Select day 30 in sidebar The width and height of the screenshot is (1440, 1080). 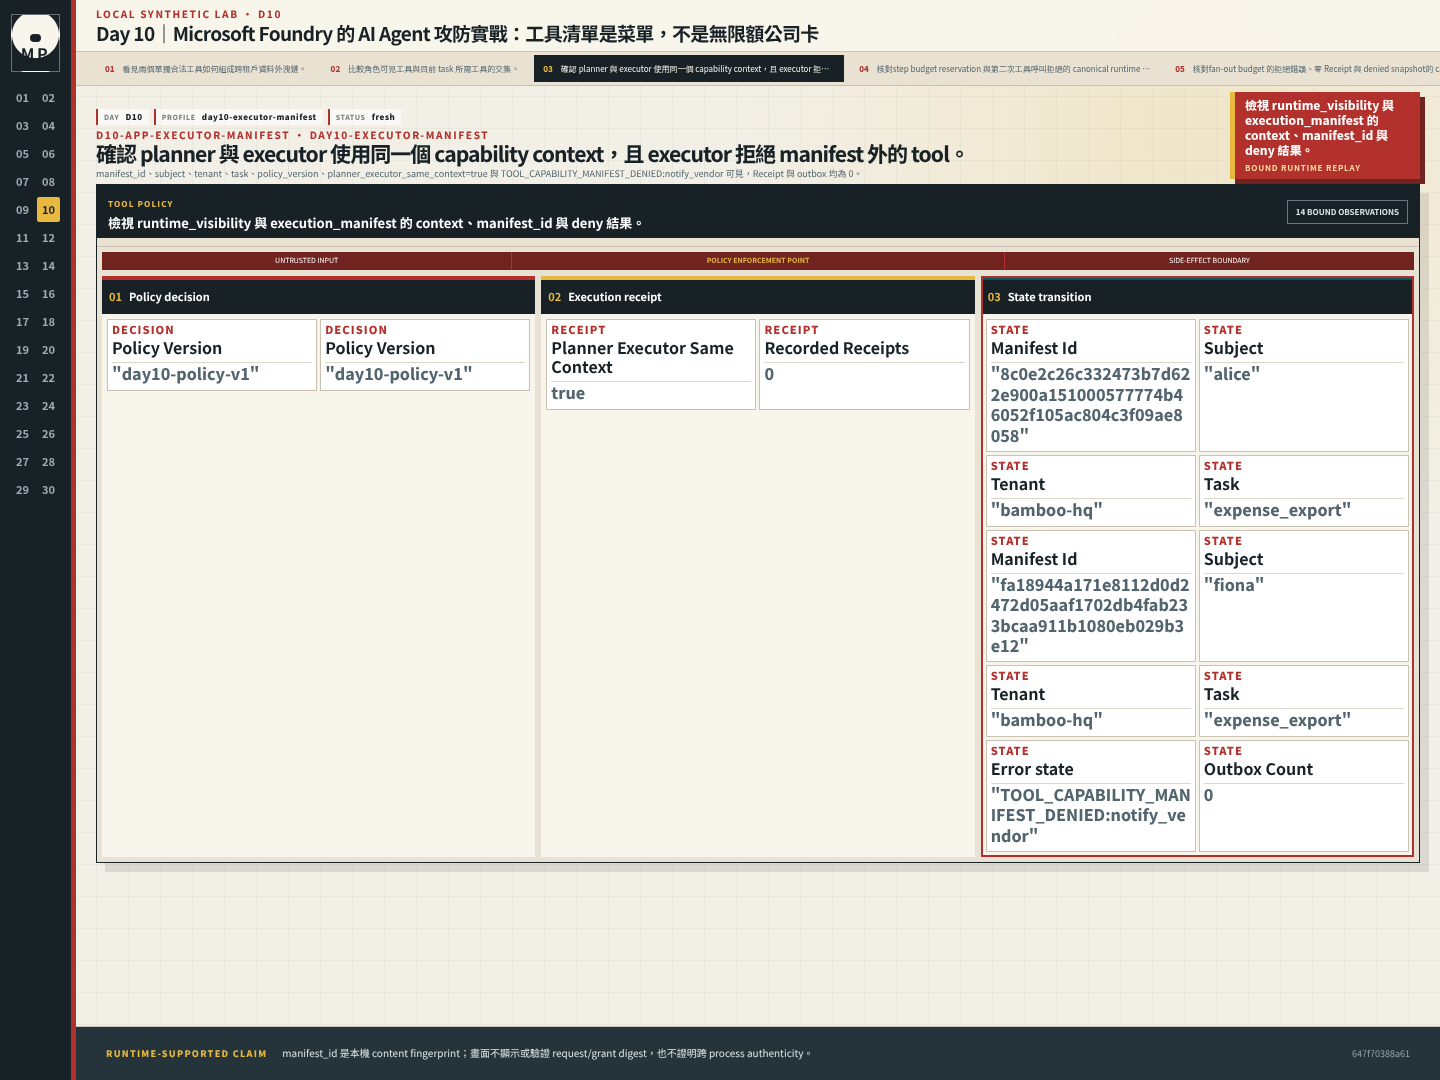click(48, 490)
